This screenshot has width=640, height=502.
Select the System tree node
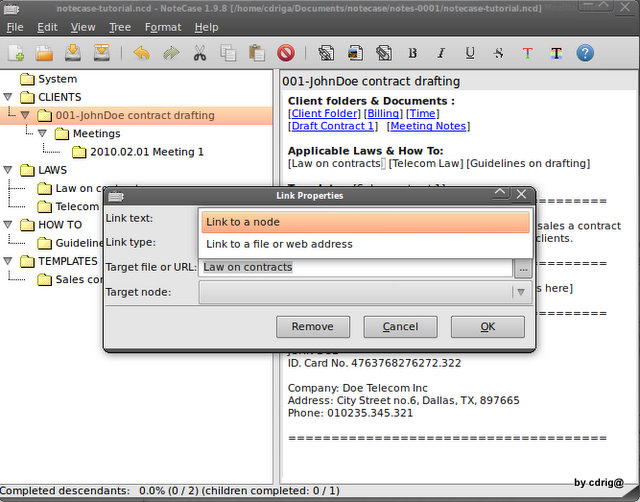(58, 79)
